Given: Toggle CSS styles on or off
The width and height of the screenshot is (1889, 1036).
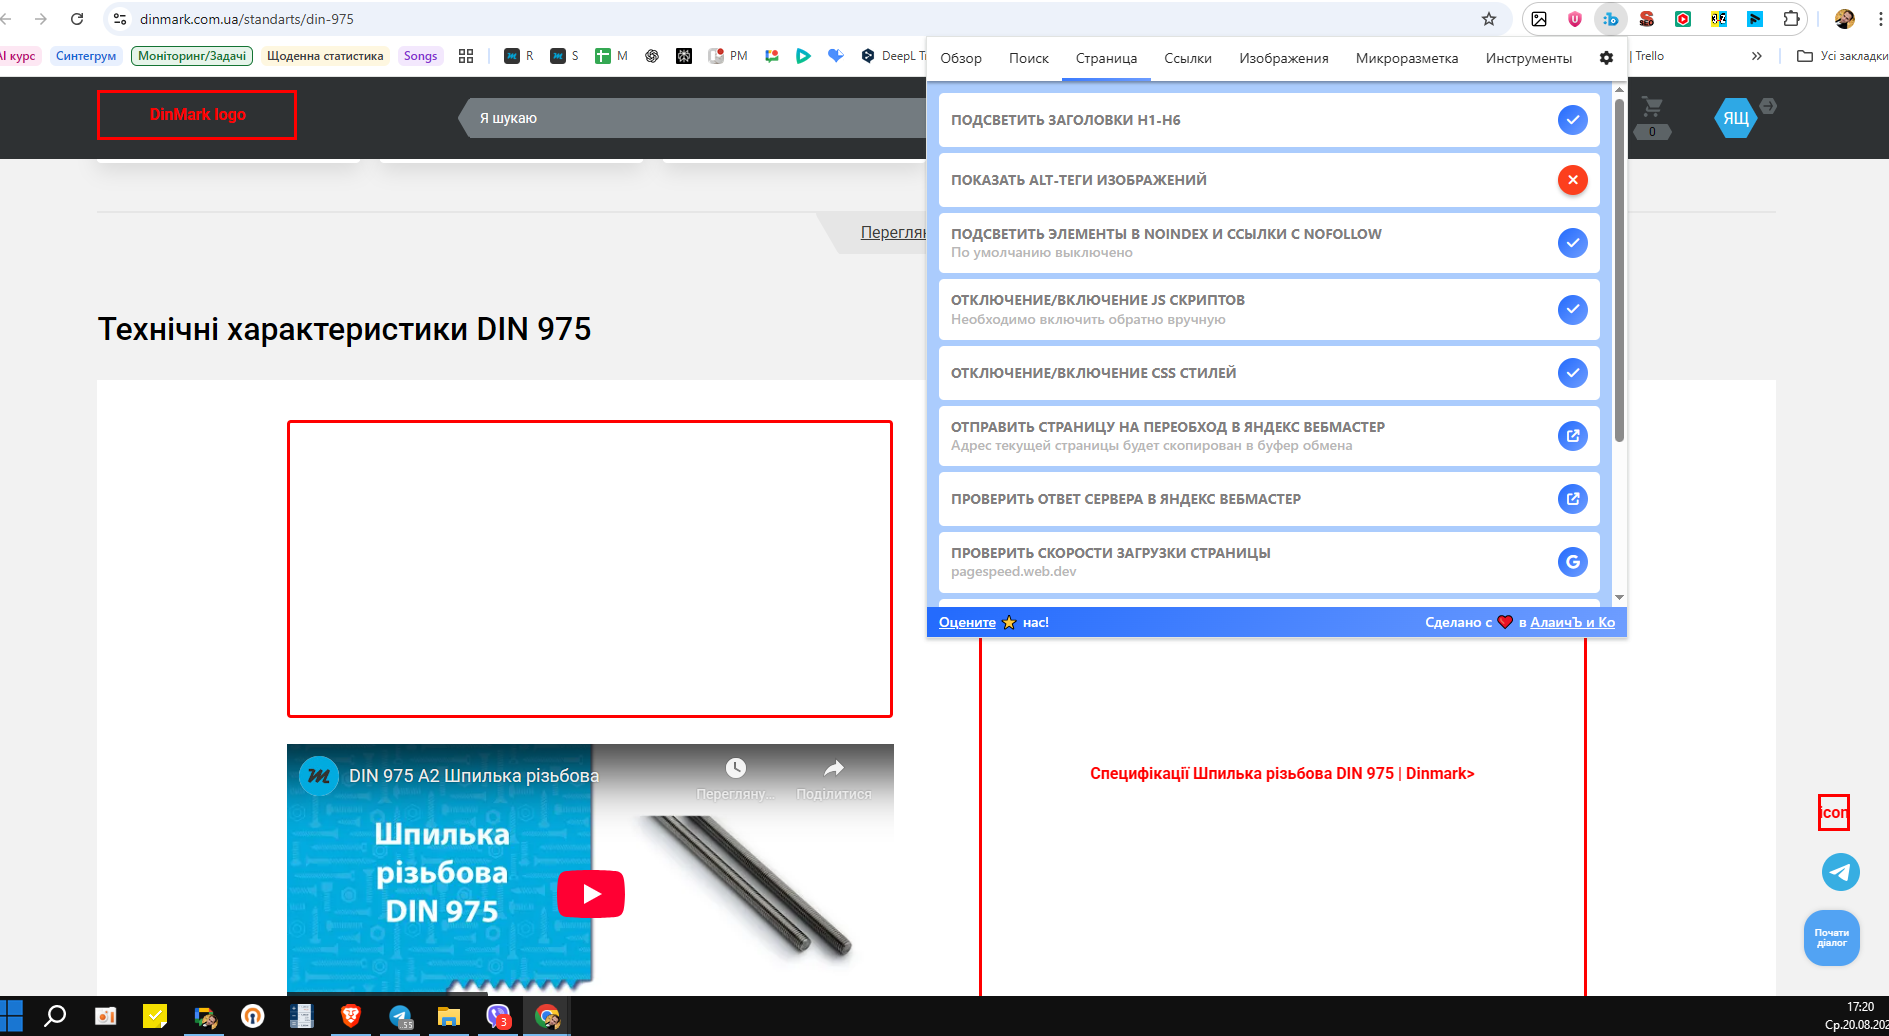Looking at the screenshot, I should [x=1572, y=373].
